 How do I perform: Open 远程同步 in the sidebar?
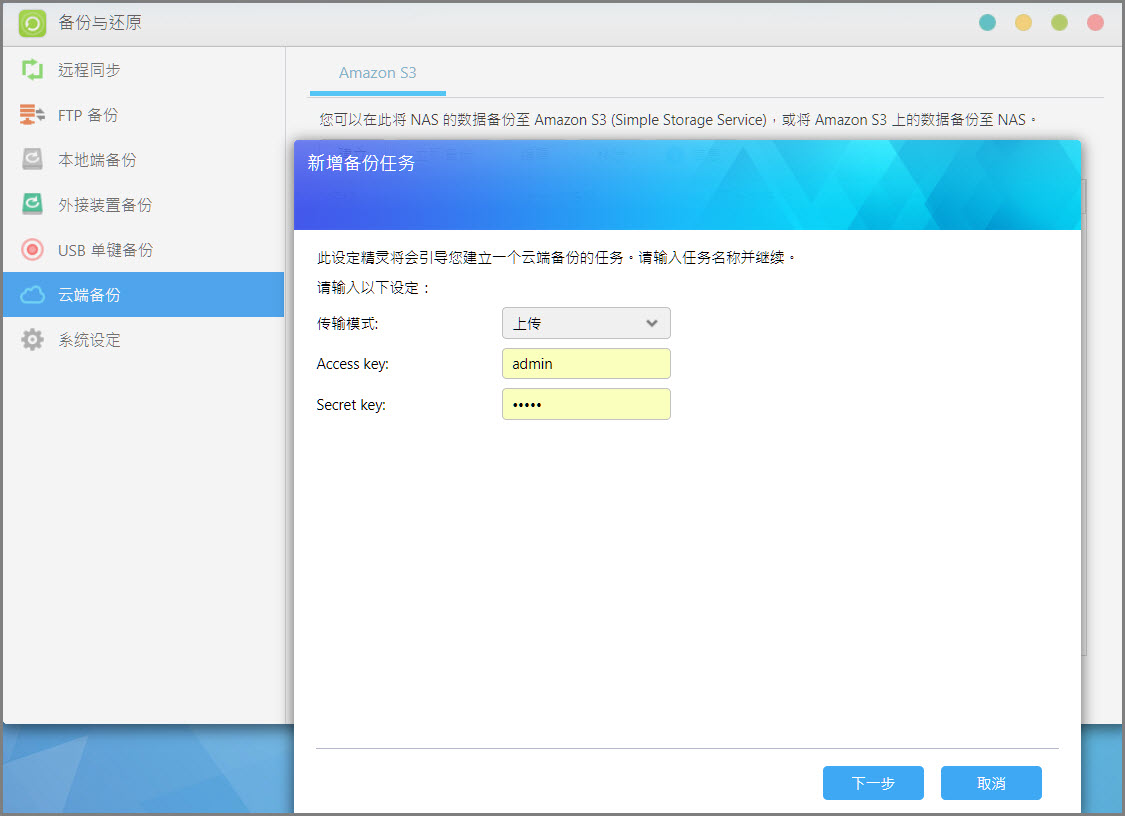pyautogui.click(x=143, y=70)
